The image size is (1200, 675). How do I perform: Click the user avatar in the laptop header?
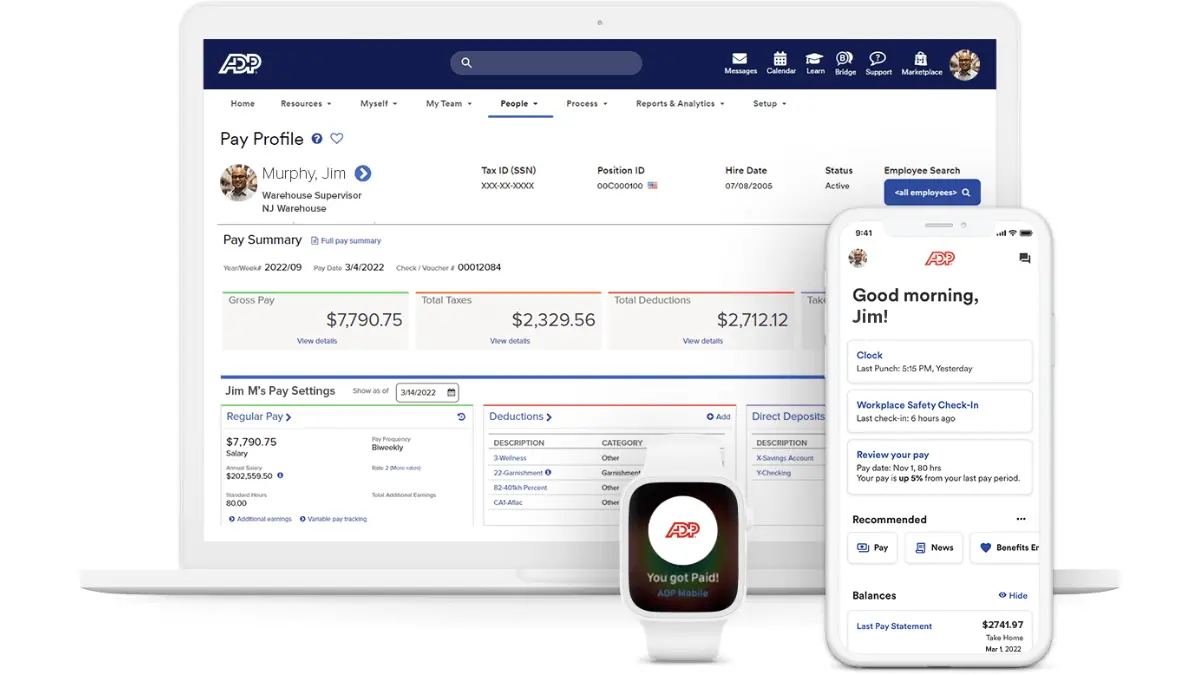pos(965,65)
